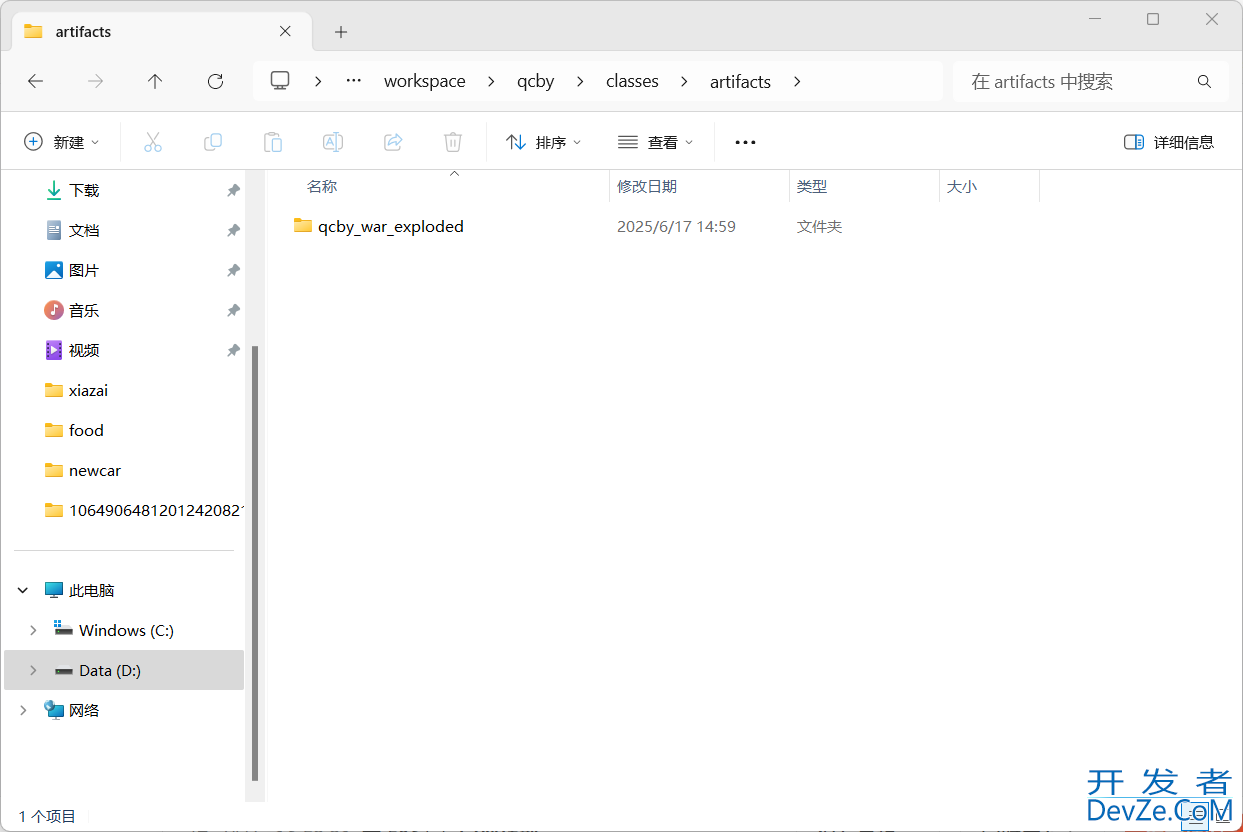This screenshot has width=1243, height=832.
Task: Unpin 视频 using its pin icon
Action: [233, 350]
